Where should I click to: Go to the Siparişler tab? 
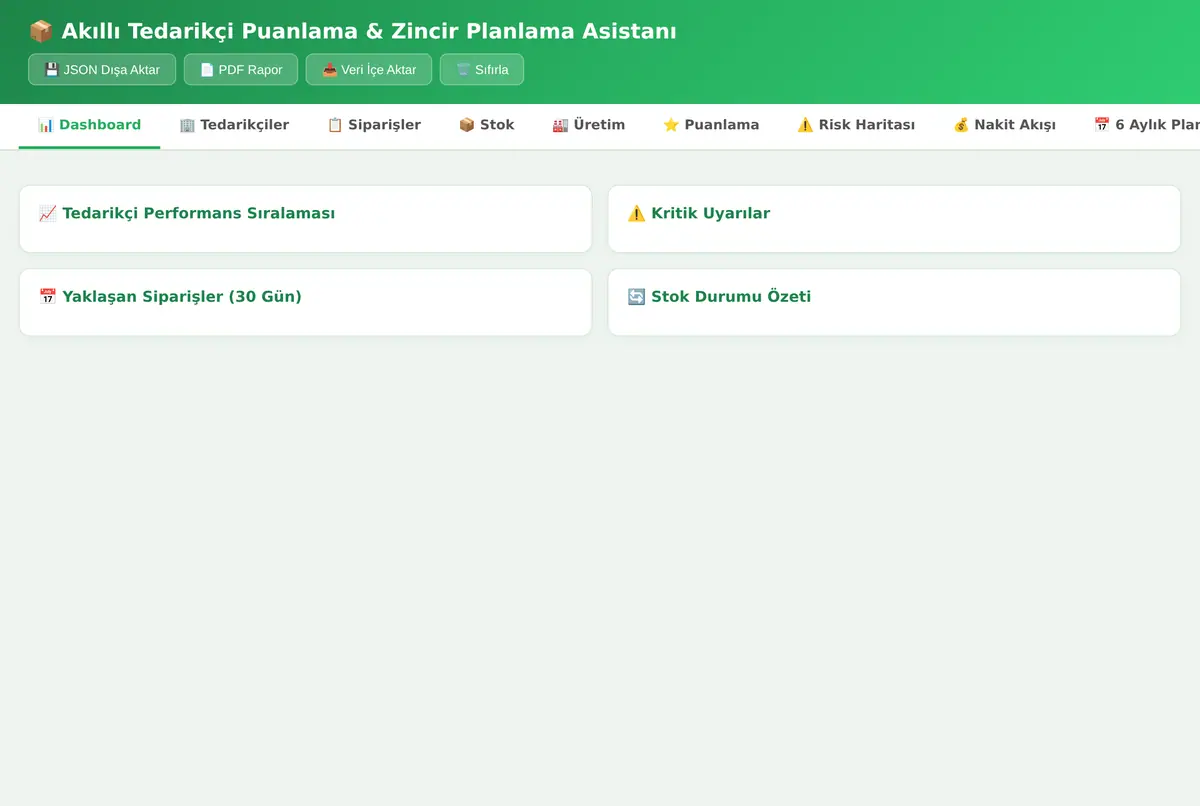click(x=374, y=125)
